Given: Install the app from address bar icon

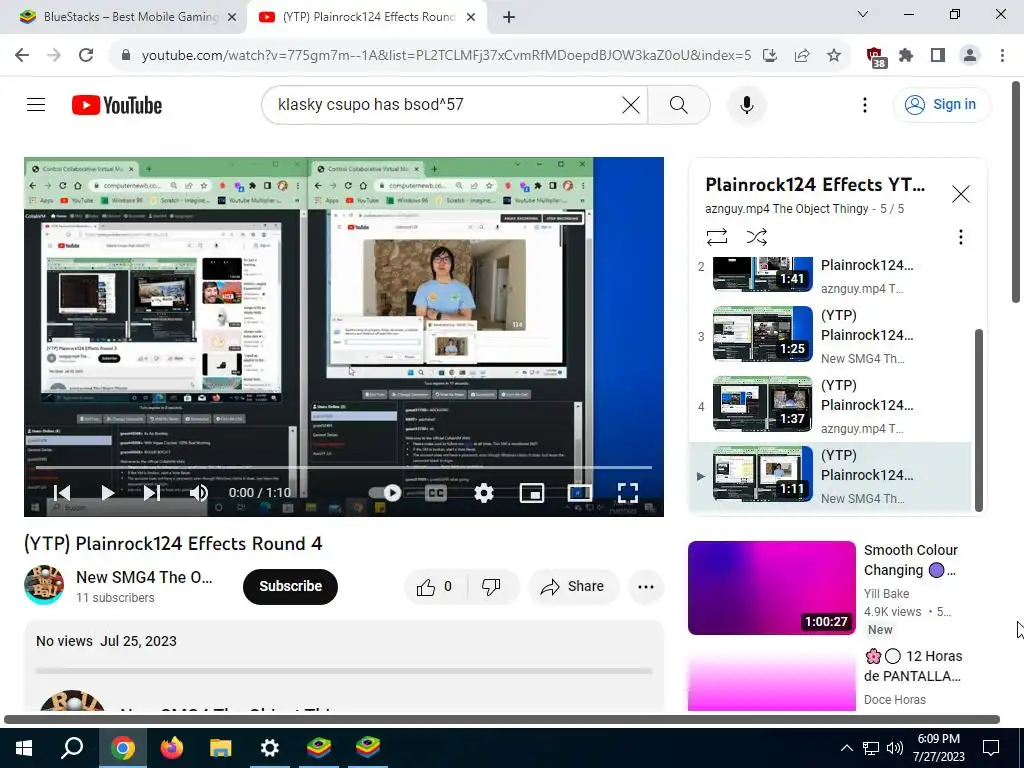Looking at the screenshot, I should pyautogui.click(x=770, y=56).
